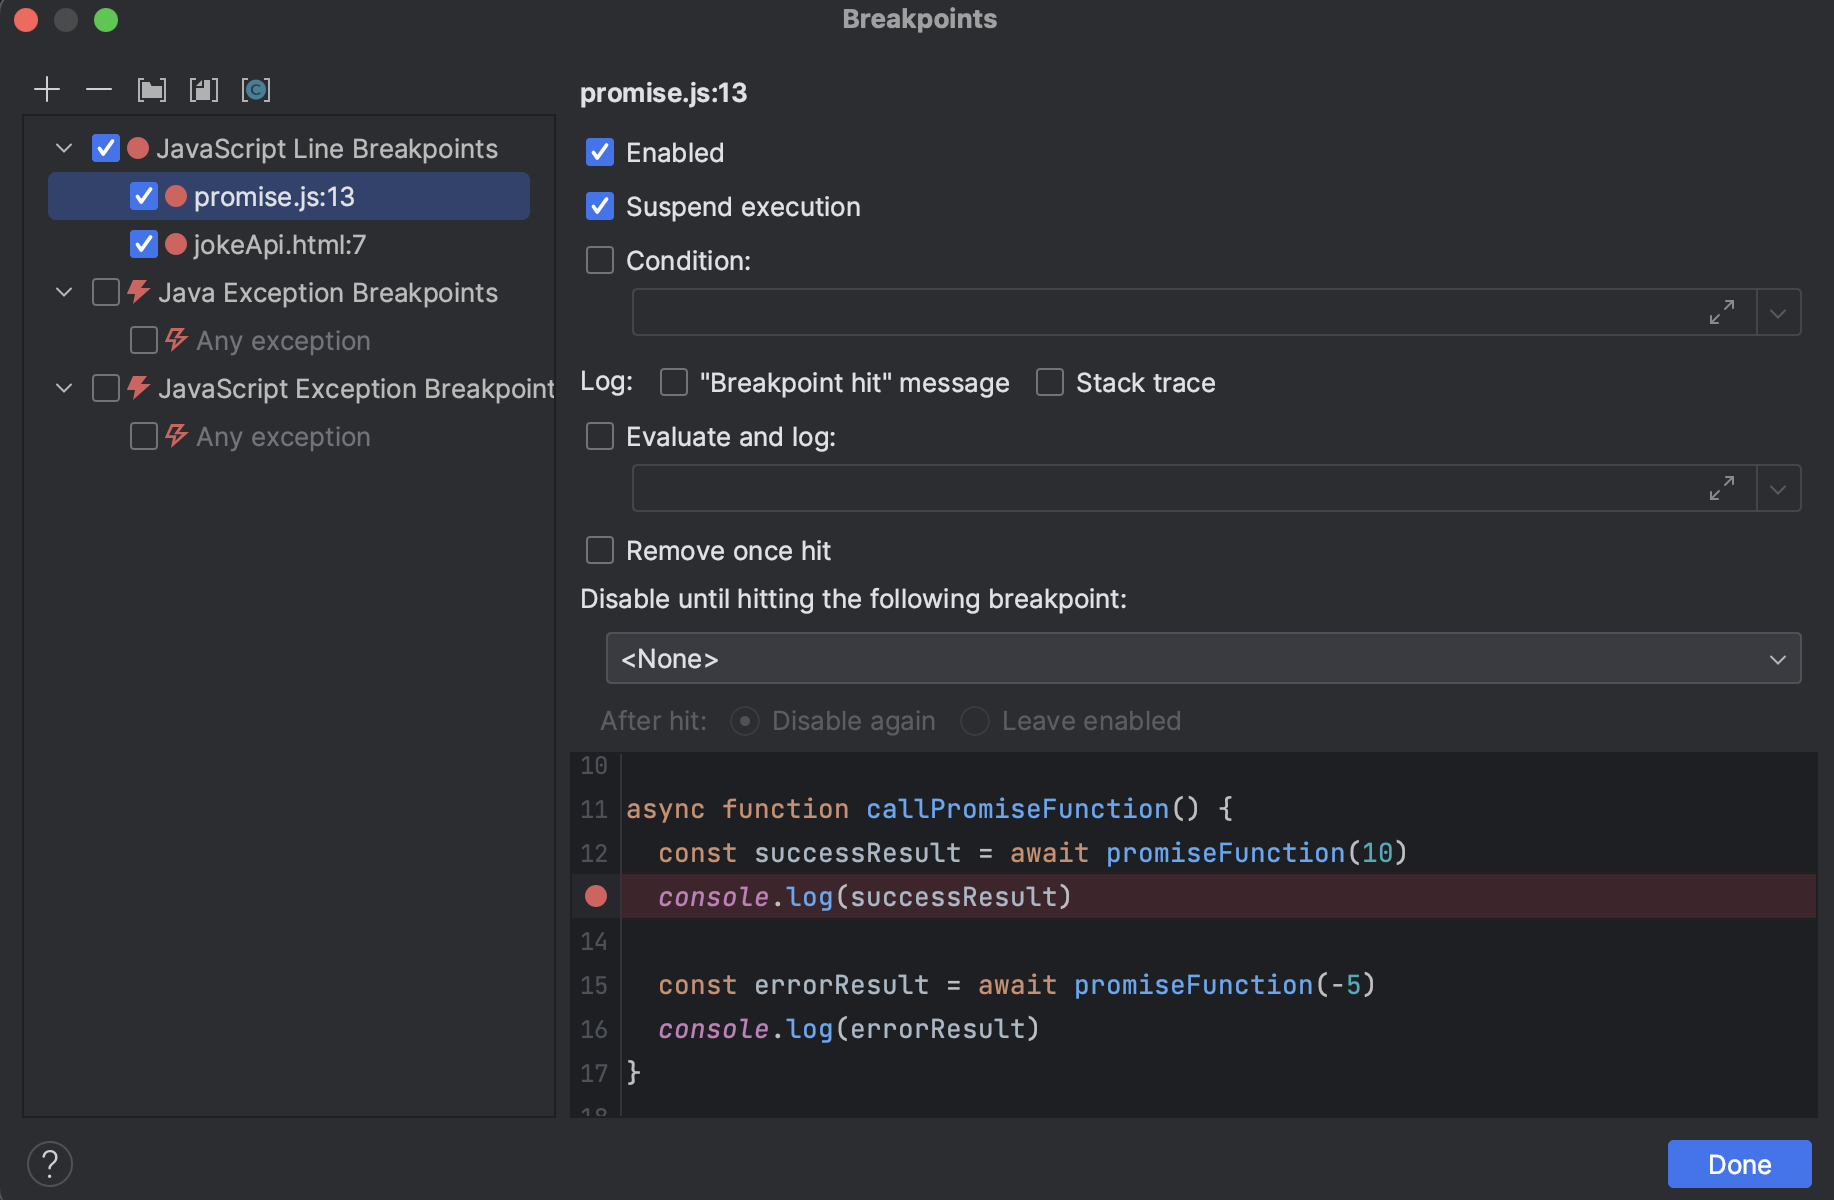The width and height of the screenshot is (1834, 1200).
Task: Select JavaScript Exception Breakpoints tree node
Action: click(356, 388)
